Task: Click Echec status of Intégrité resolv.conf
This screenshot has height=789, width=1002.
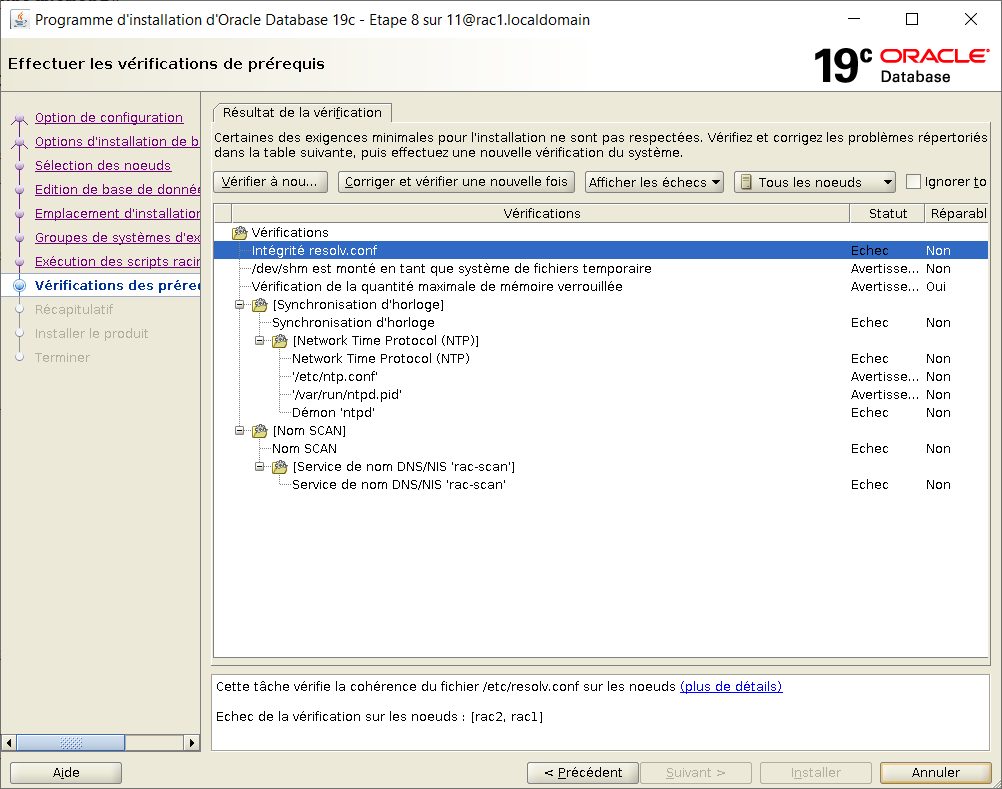Action: [869, 250]
